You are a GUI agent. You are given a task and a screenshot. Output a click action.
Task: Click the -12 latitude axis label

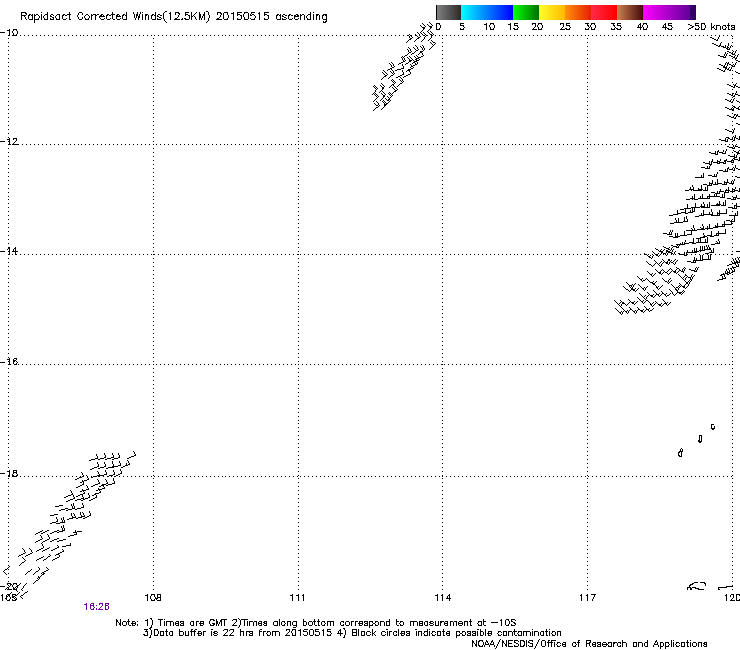click(9, 142)
